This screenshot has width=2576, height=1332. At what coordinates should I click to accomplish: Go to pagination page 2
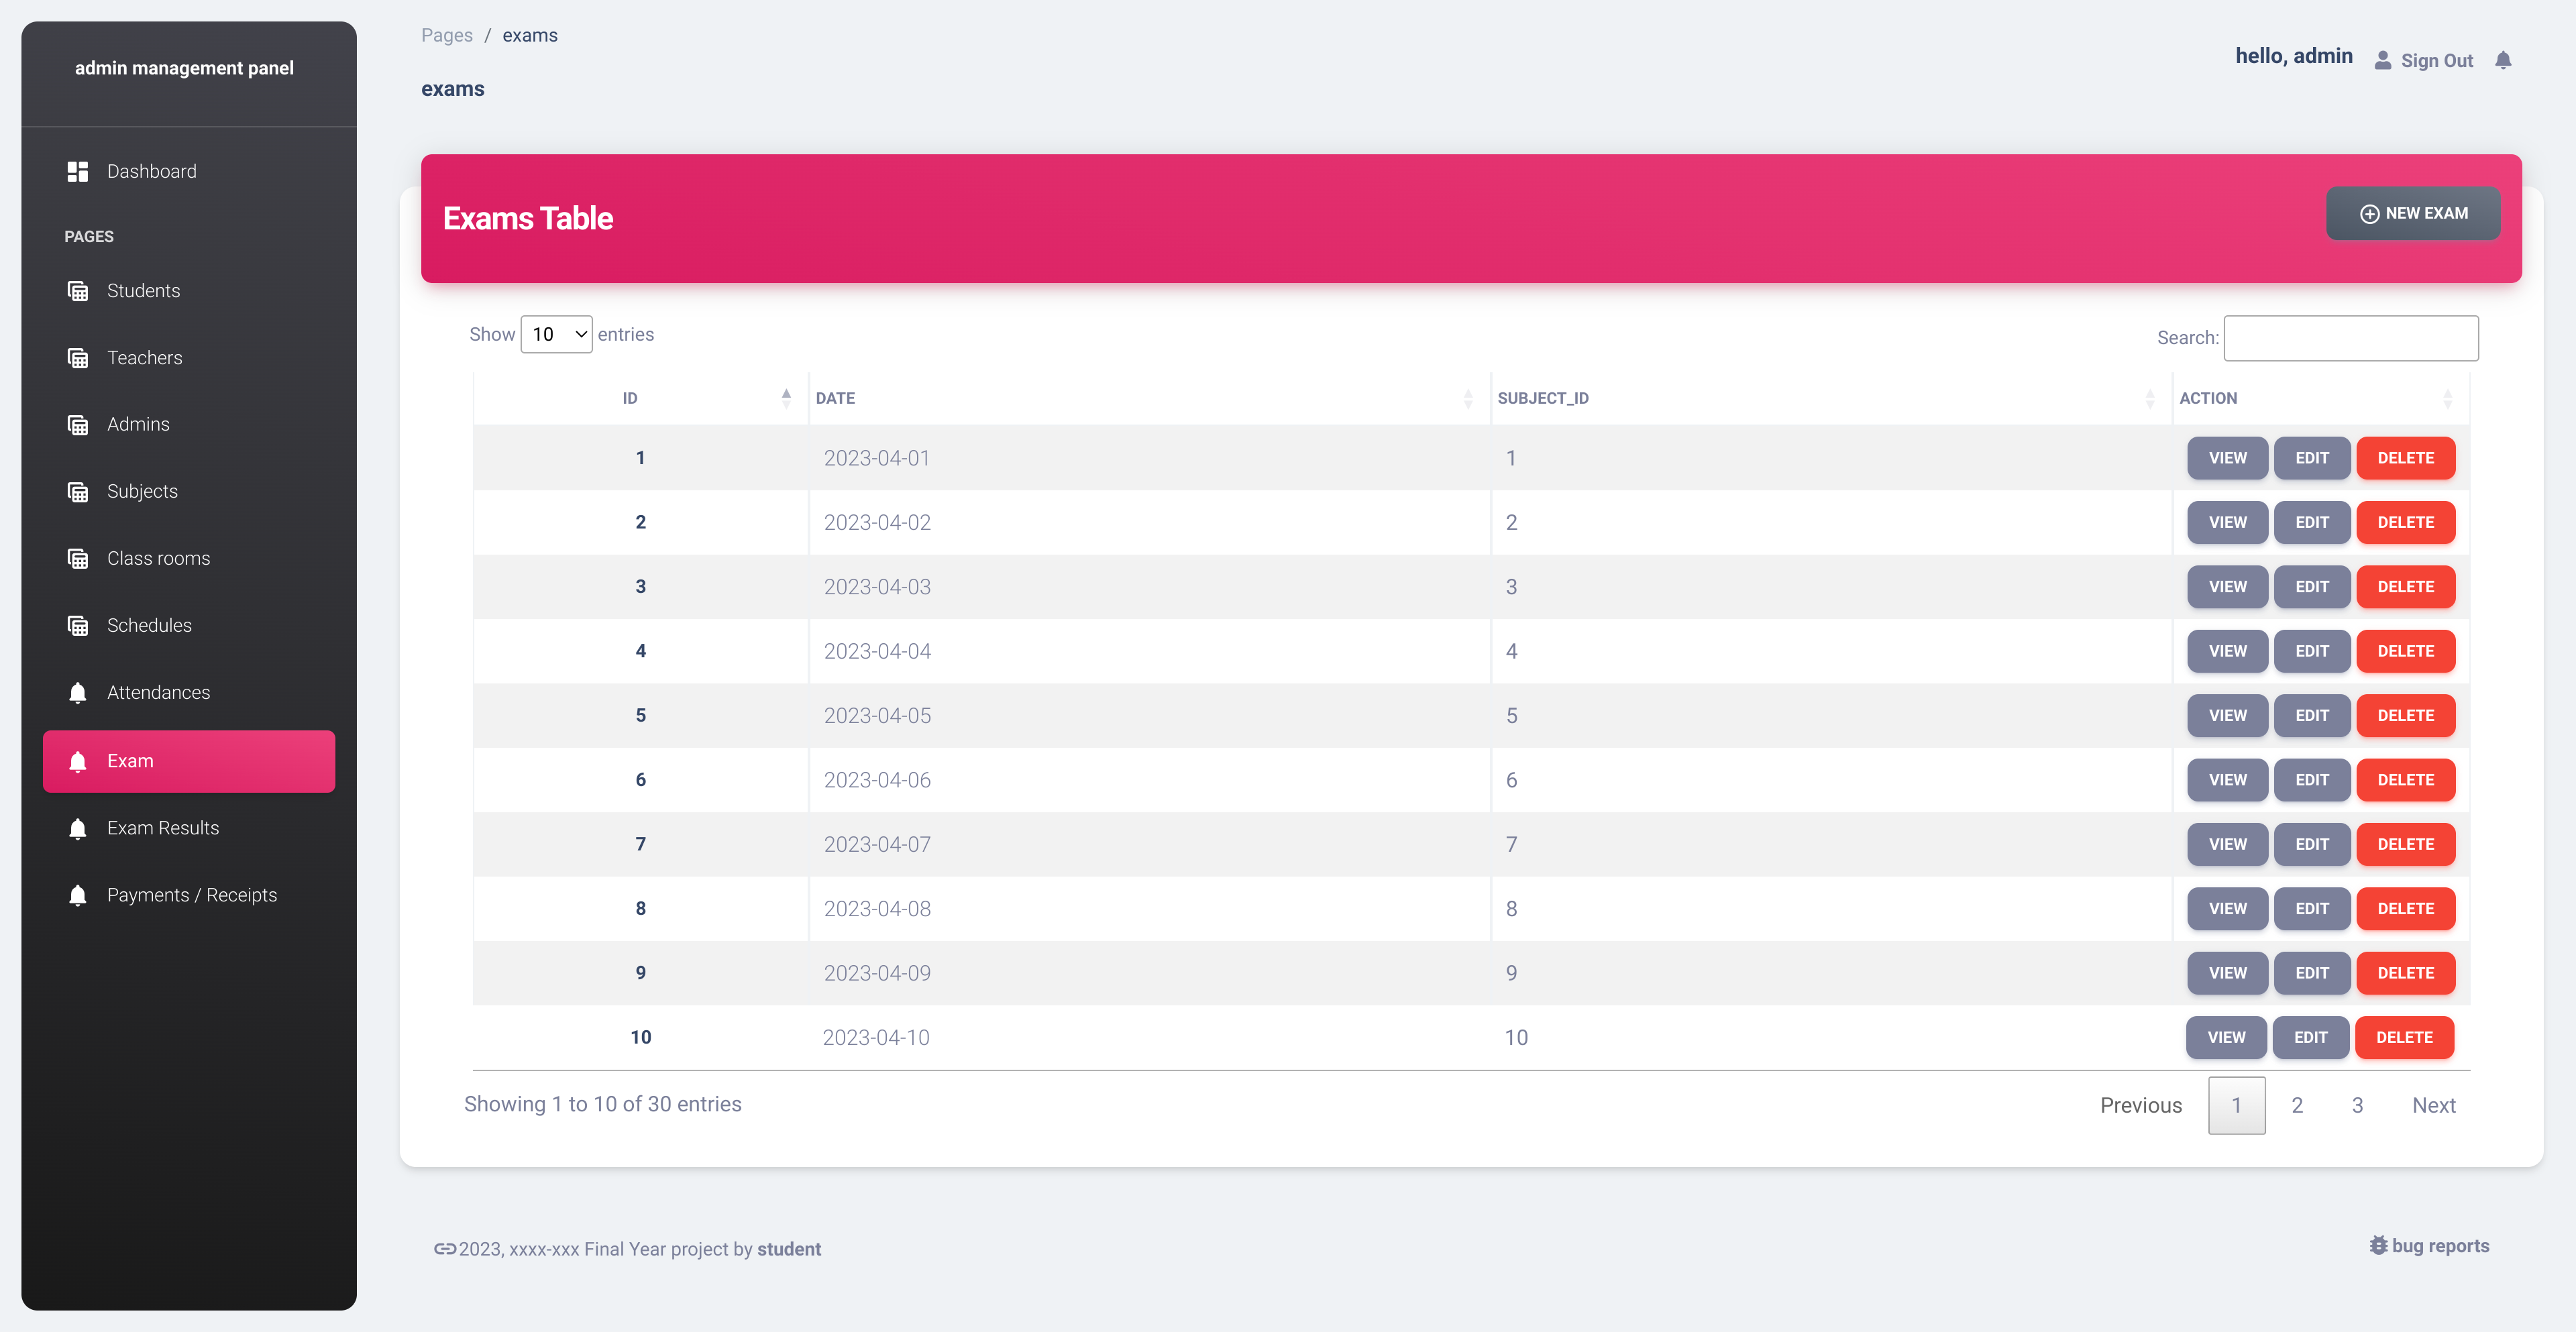[x=2297, y=1105]
